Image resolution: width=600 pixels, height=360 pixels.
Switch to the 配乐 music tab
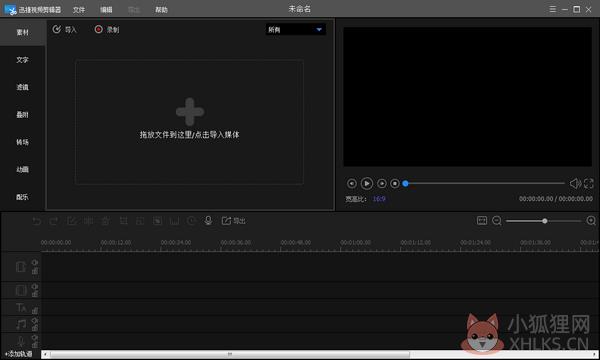[23, 197]
